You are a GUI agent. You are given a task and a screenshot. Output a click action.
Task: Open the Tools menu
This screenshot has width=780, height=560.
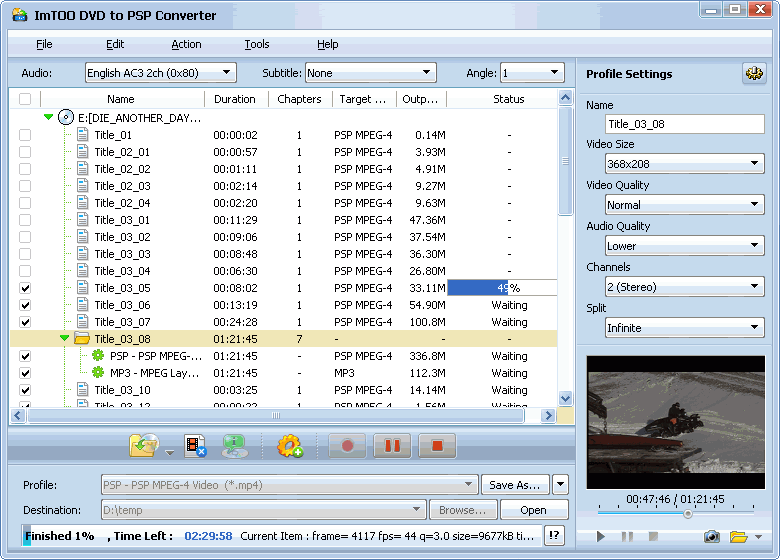tap(257, 44)
